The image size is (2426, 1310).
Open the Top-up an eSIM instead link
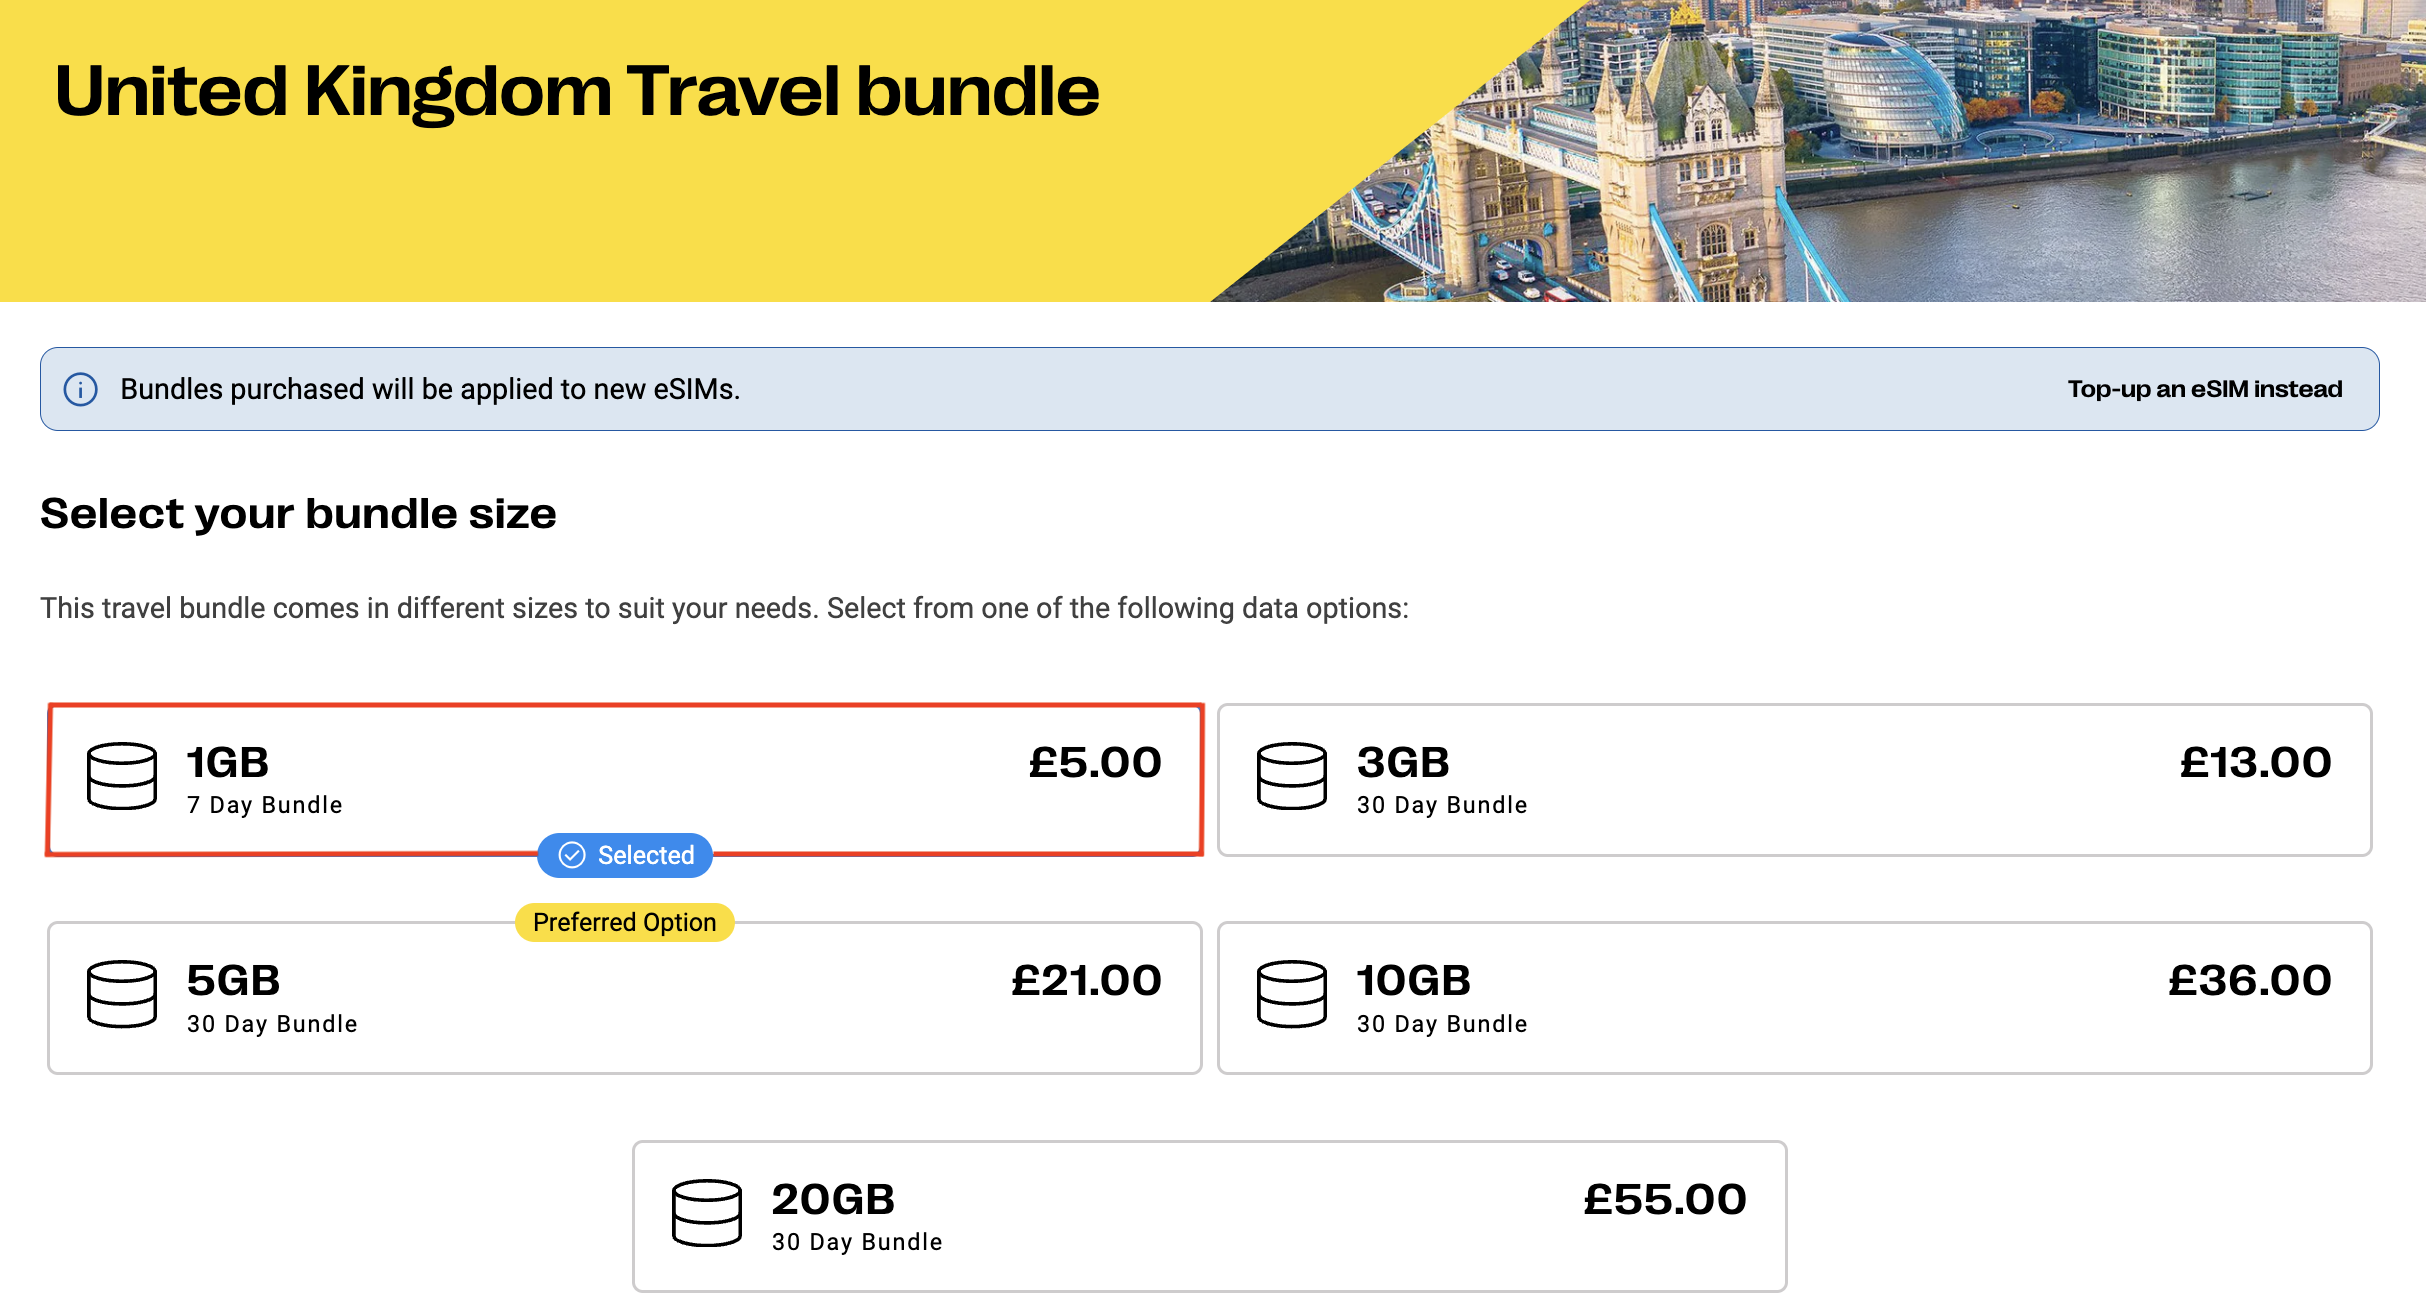point(2204,389)
